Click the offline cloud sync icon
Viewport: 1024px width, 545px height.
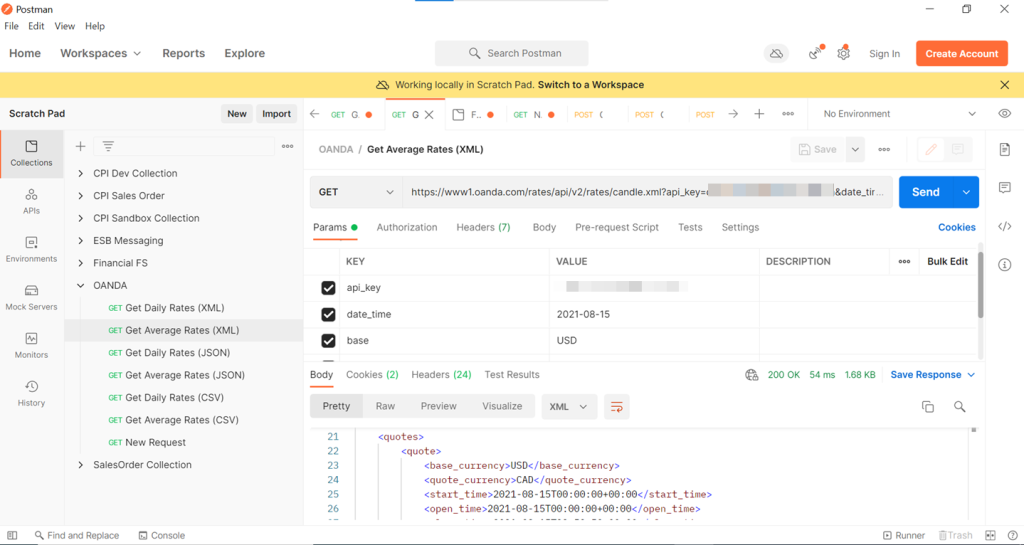click(x=776, y=54)
